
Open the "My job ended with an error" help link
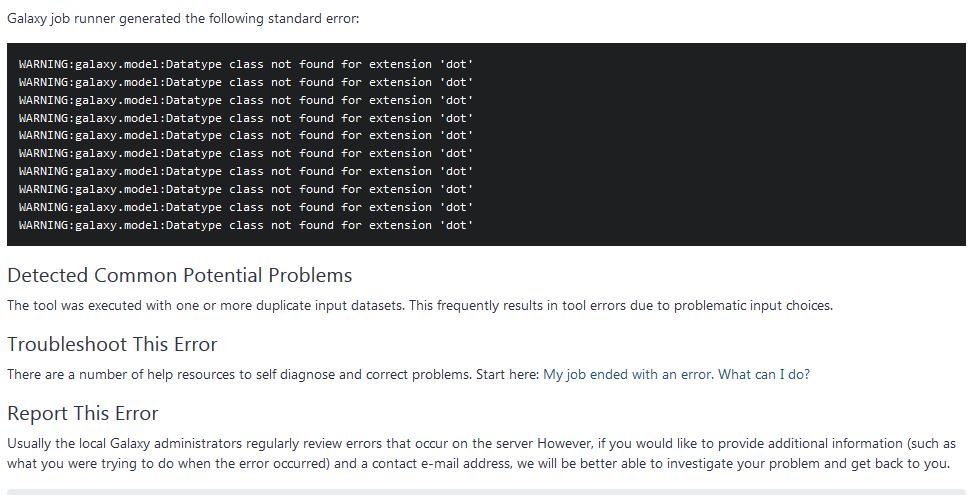629,375
